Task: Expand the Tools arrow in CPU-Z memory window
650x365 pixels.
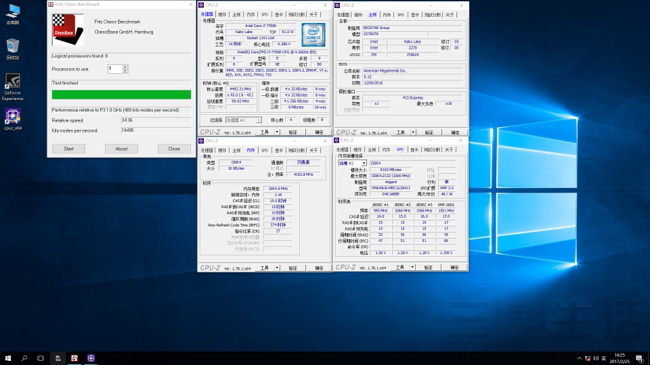Action: coord(277,268)
